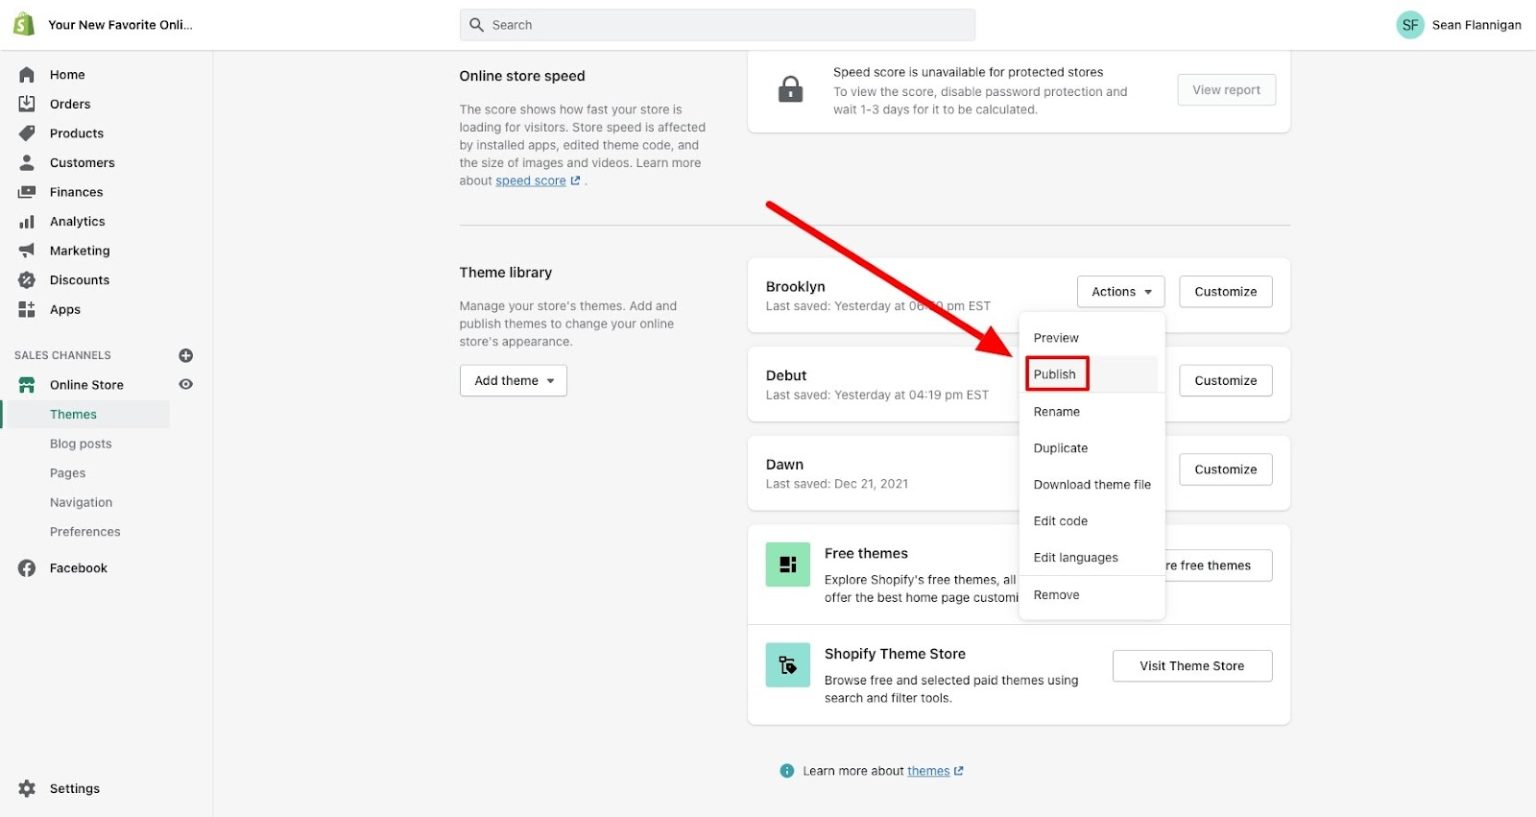Collapse the Brooklyn Actions dropdown
This screenshot has height=817, width=1536.
[x=1120, y=292]
